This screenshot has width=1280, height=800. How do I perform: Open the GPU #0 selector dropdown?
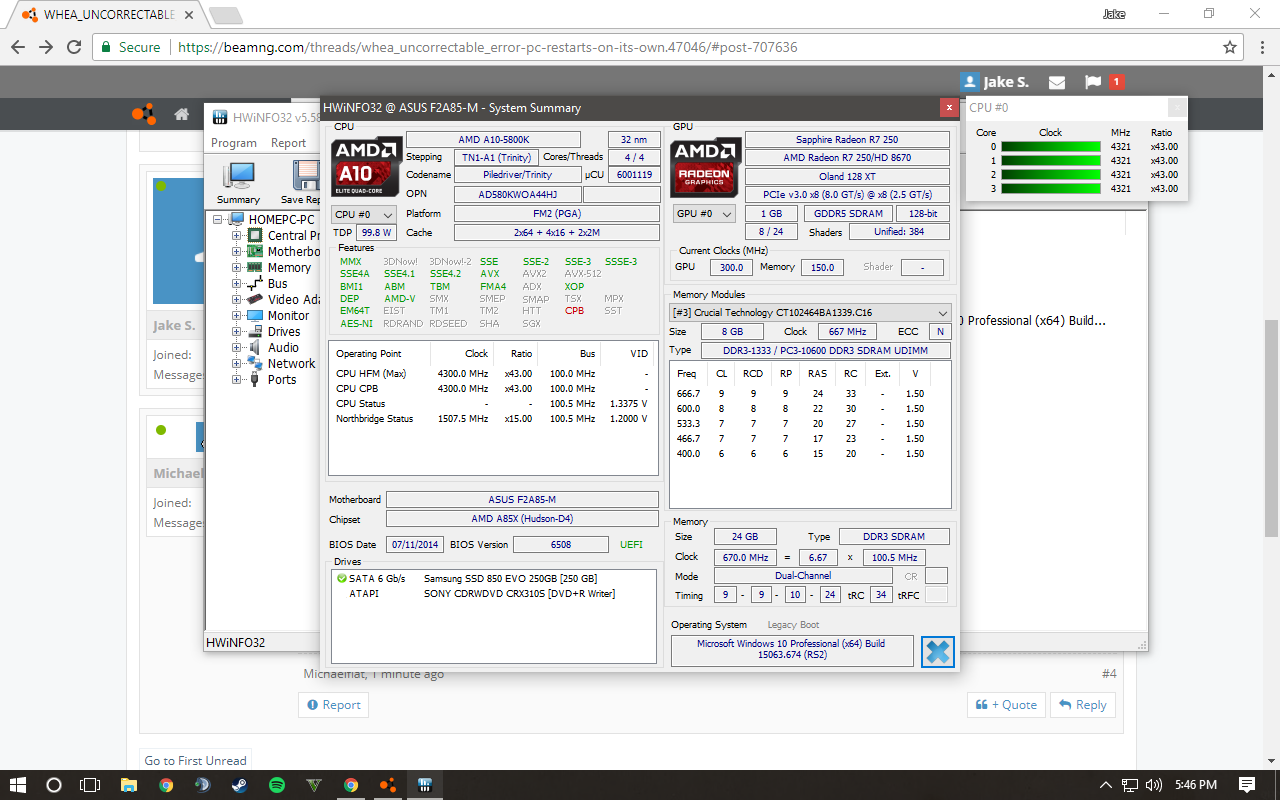[703, 213]
